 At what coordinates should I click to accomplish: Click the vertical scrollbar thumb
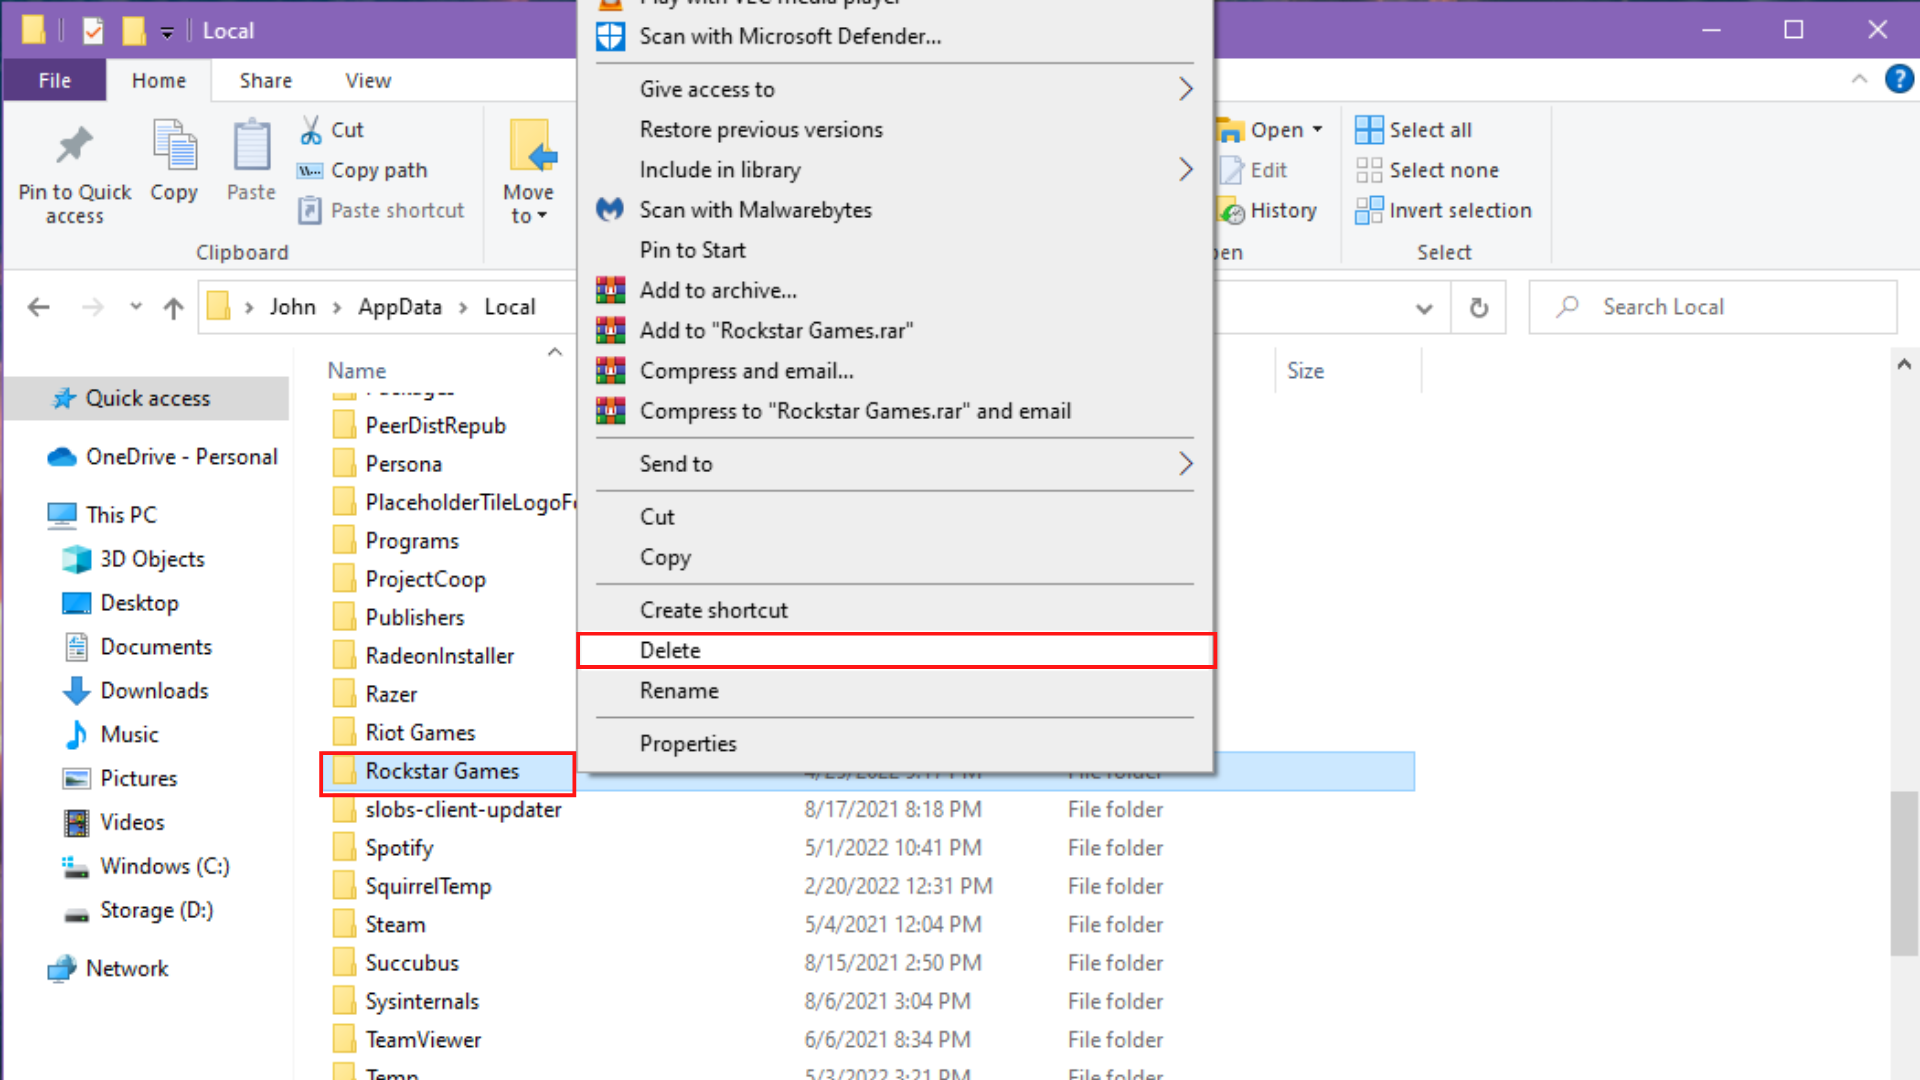1904,873
